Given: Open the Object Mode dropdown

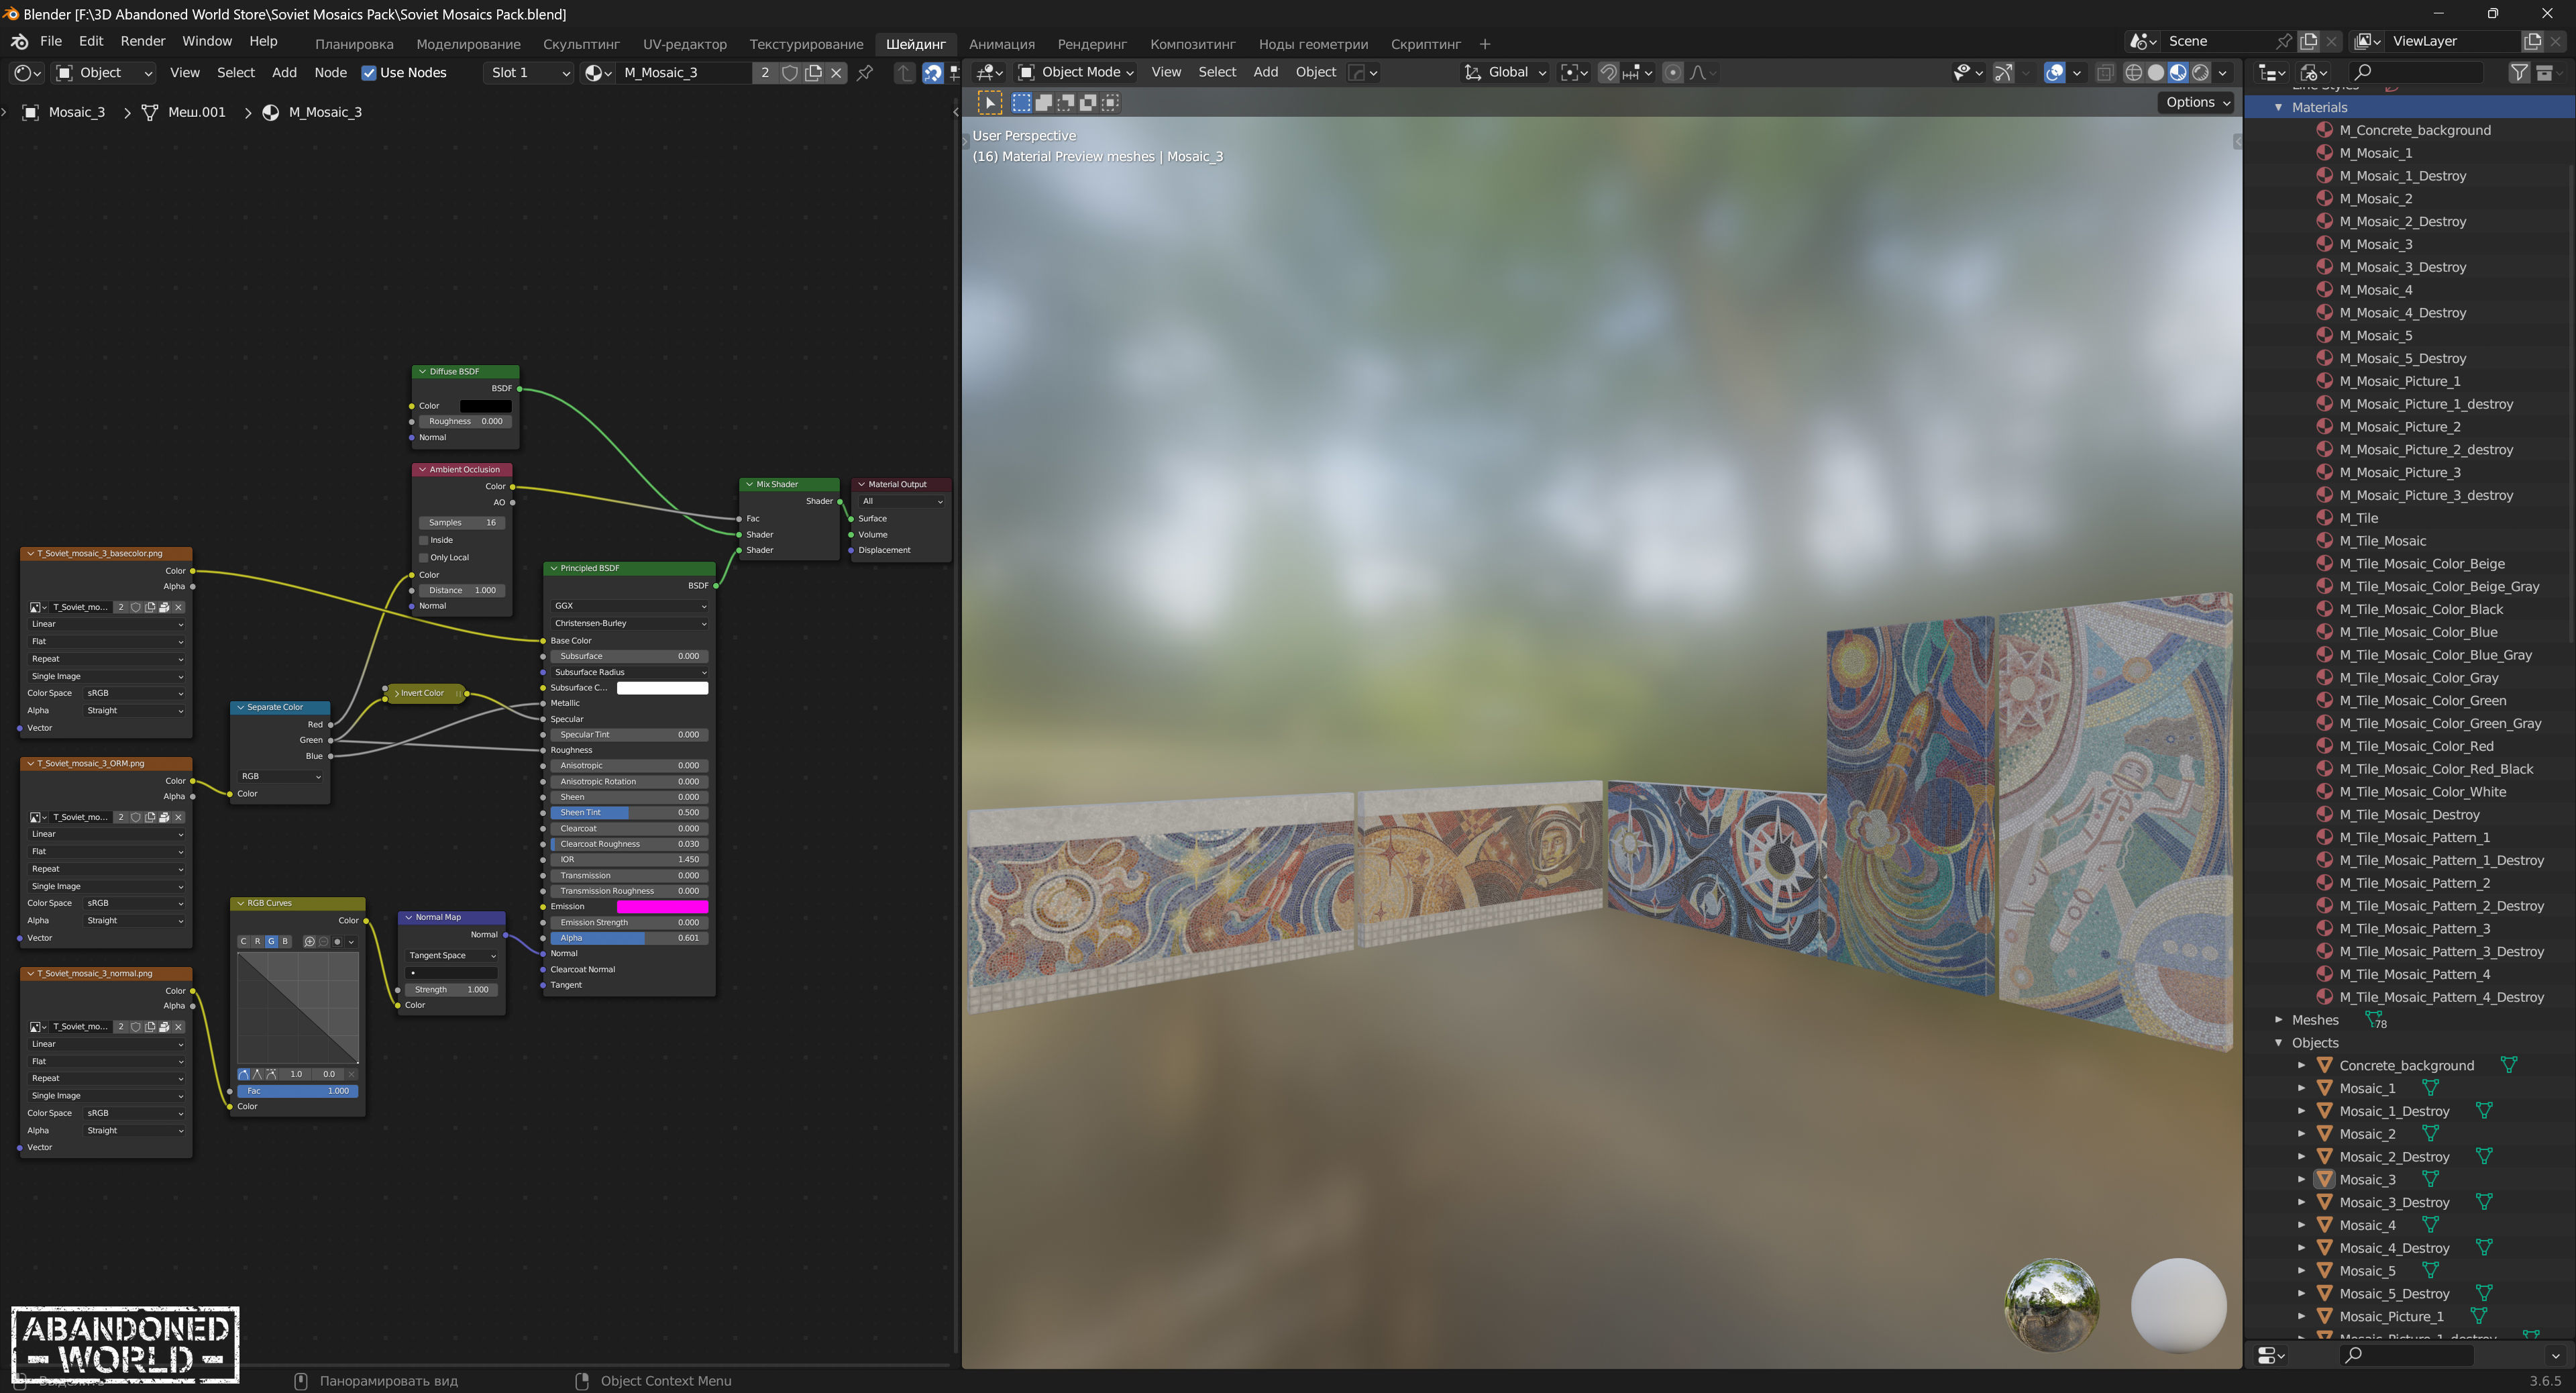Looking at the screenshot, I should click(1076, 72).
